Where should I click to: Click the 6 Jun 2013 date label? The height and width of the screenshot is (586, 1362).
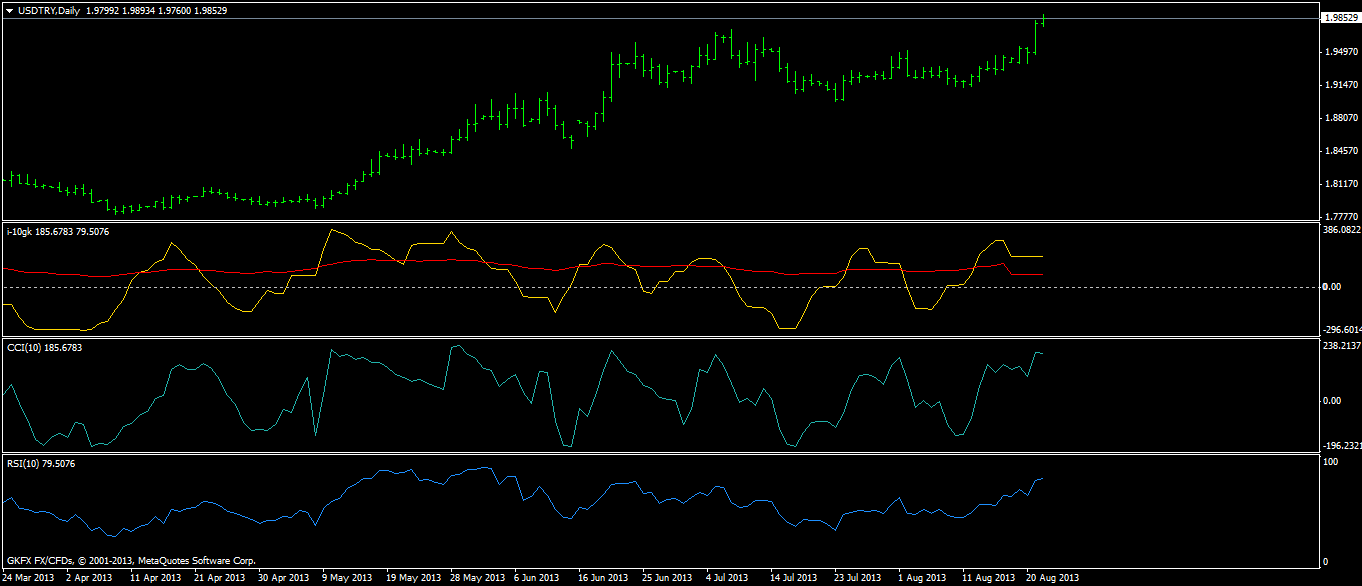point(538,578)
